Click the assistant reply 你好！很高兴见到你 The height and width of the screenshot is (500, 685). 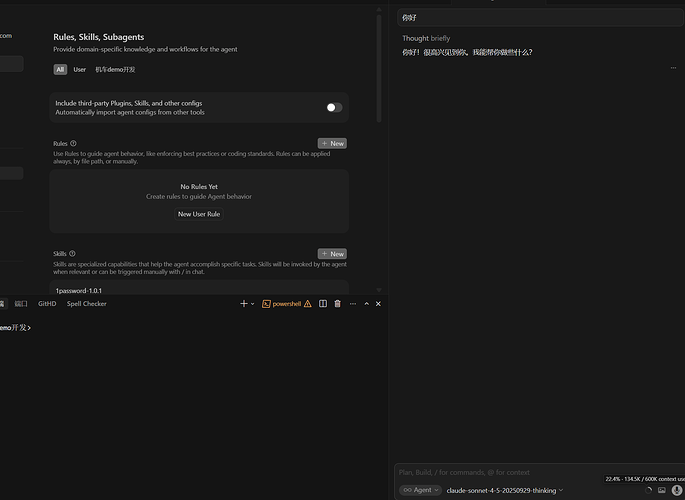467,52
